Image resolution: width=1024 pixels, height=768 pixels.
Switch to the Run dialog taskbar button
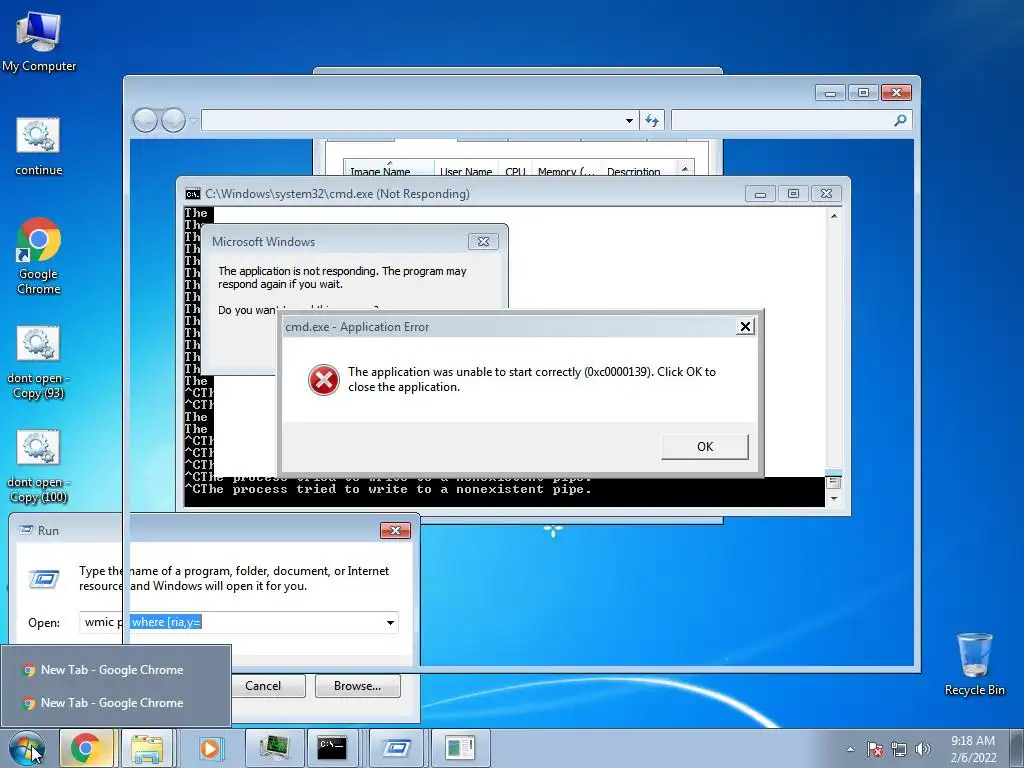click(396, 748)
